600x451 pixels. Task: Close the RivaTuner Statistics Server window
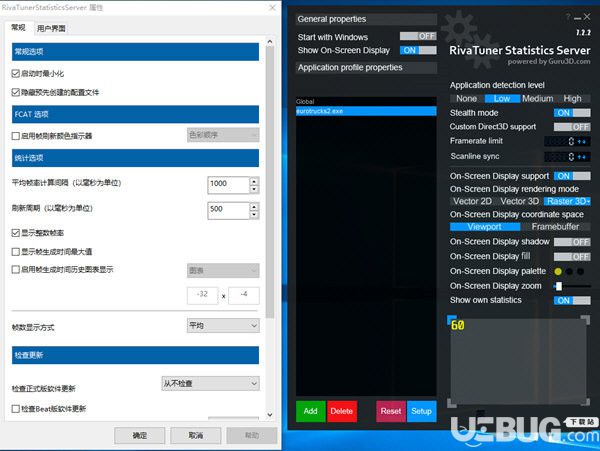tap(587, 16)
